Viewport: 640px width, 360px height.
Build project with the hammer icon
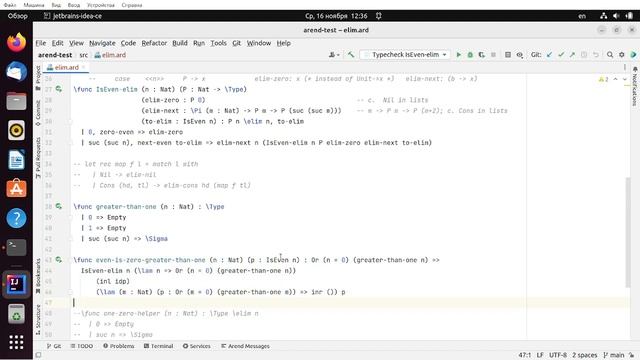pyautogui.click(x=351, y=55)
